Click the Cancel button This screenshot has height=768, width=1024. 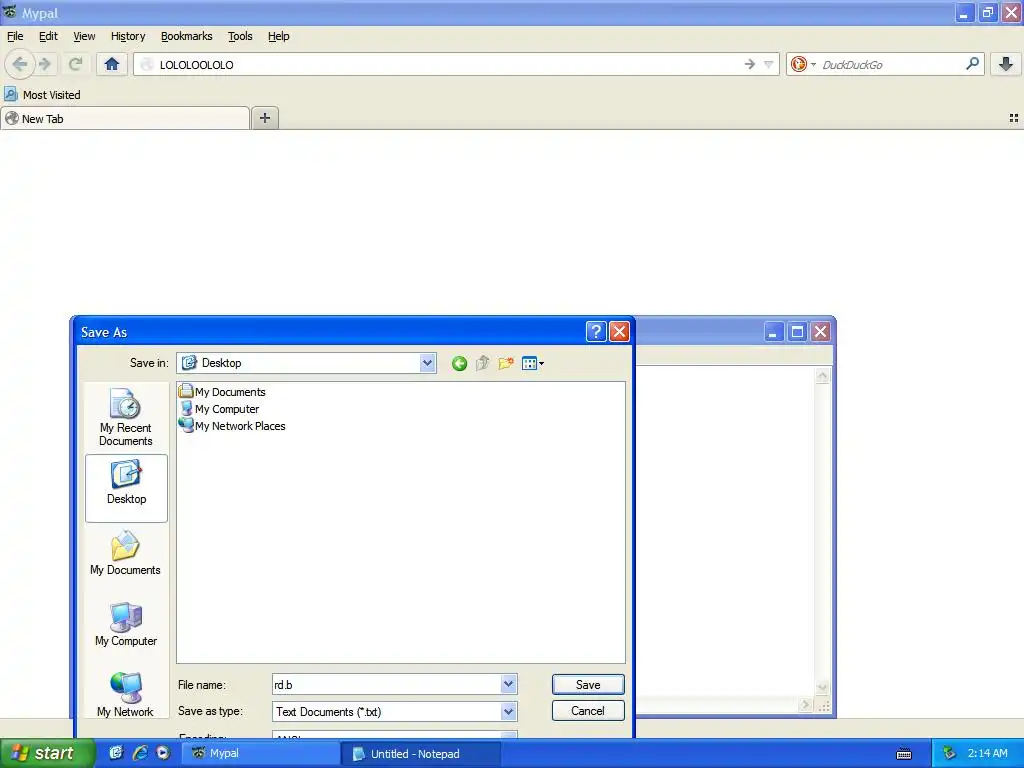[588, 711]
